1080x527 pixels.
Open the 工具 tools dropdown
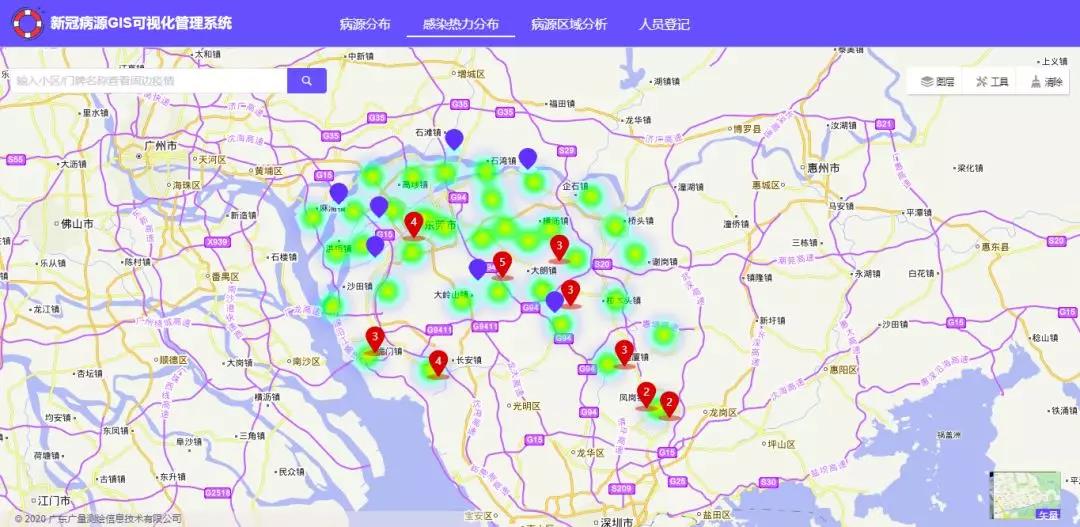pyautogui.click(x=991, y=82)
